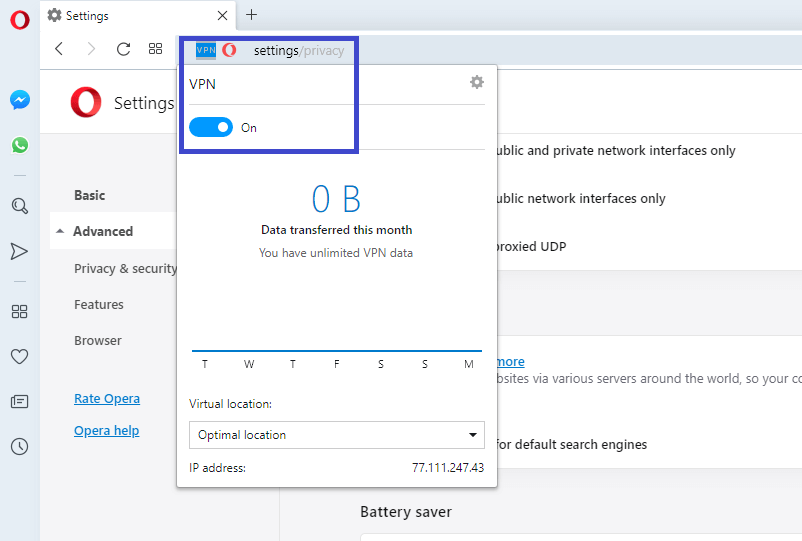The width and height of the screenshot is (802, 541).
Task: Click the 'Advanced' section label
Action: click(103, 231)
